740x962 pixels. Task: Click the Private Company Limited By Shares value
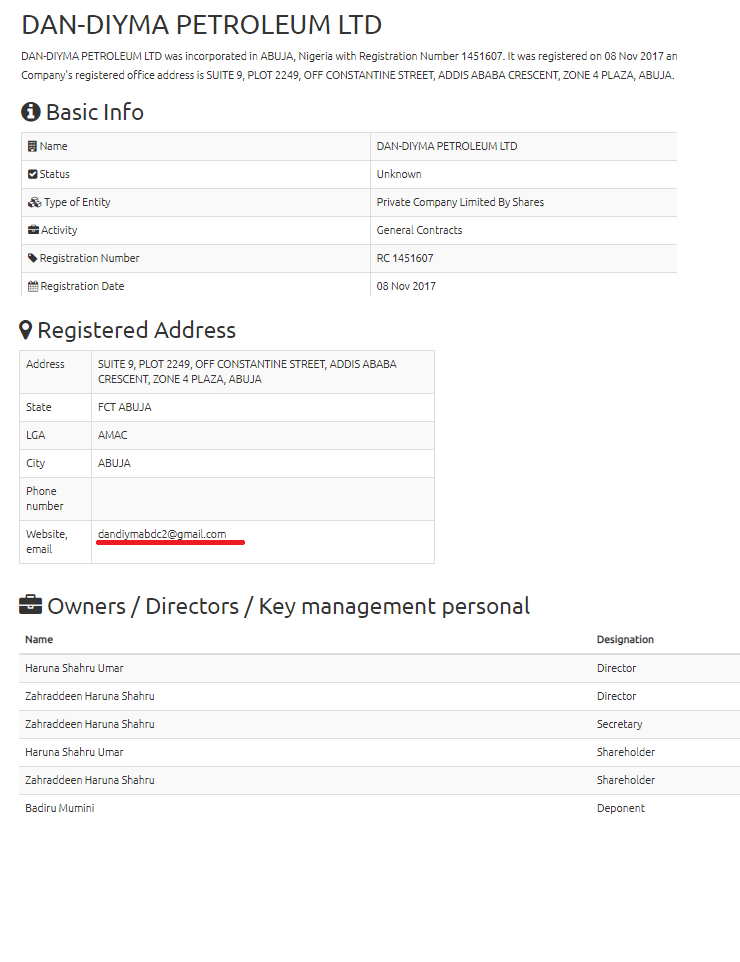[x=460, y=202]
